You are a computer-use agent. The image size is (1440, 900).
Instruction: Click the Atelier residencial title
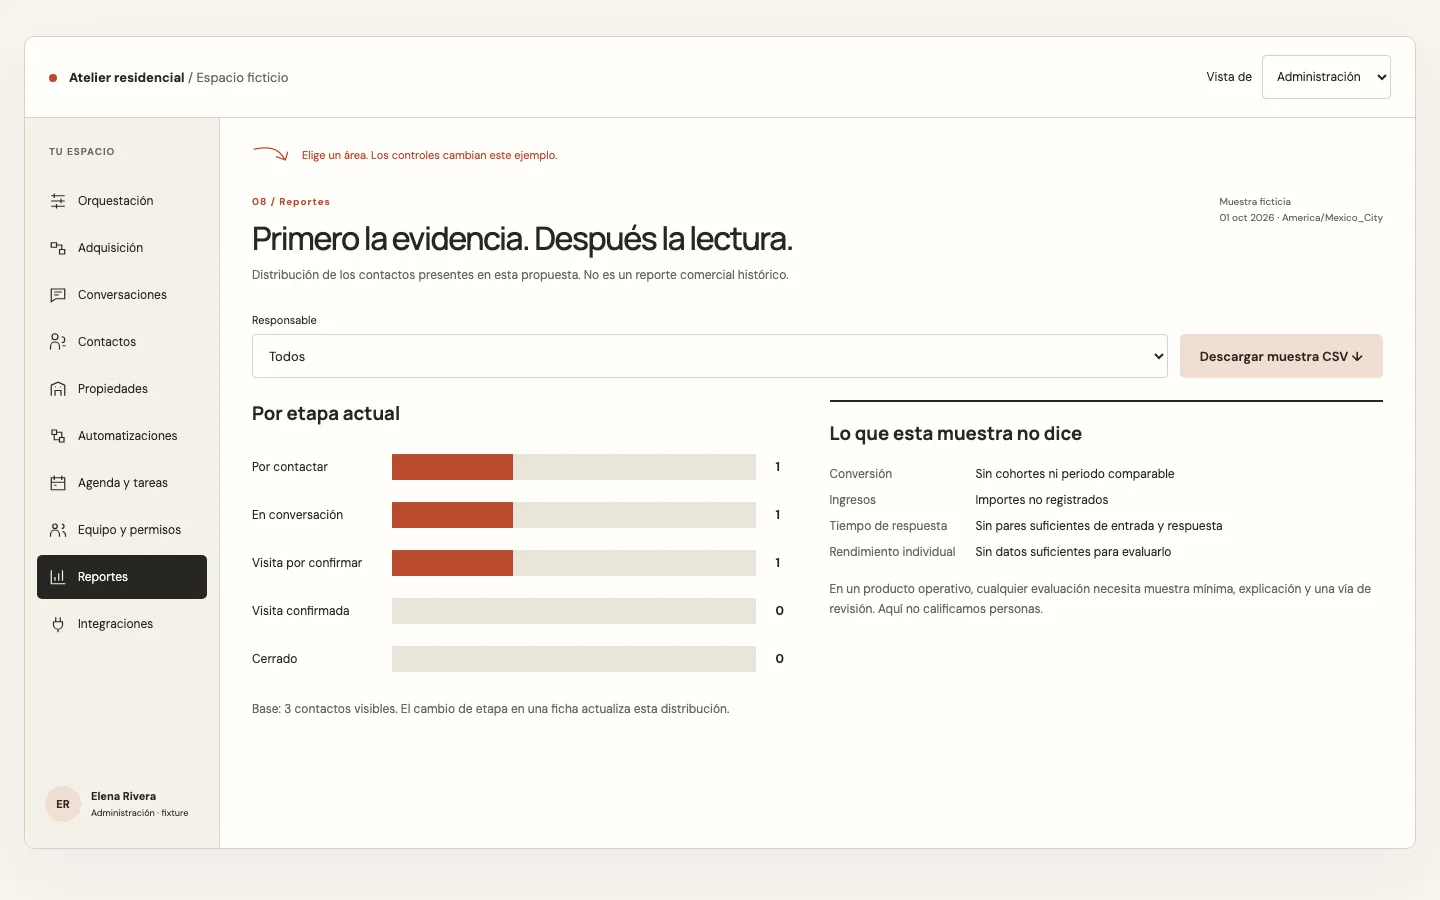(x=127, y=78)
